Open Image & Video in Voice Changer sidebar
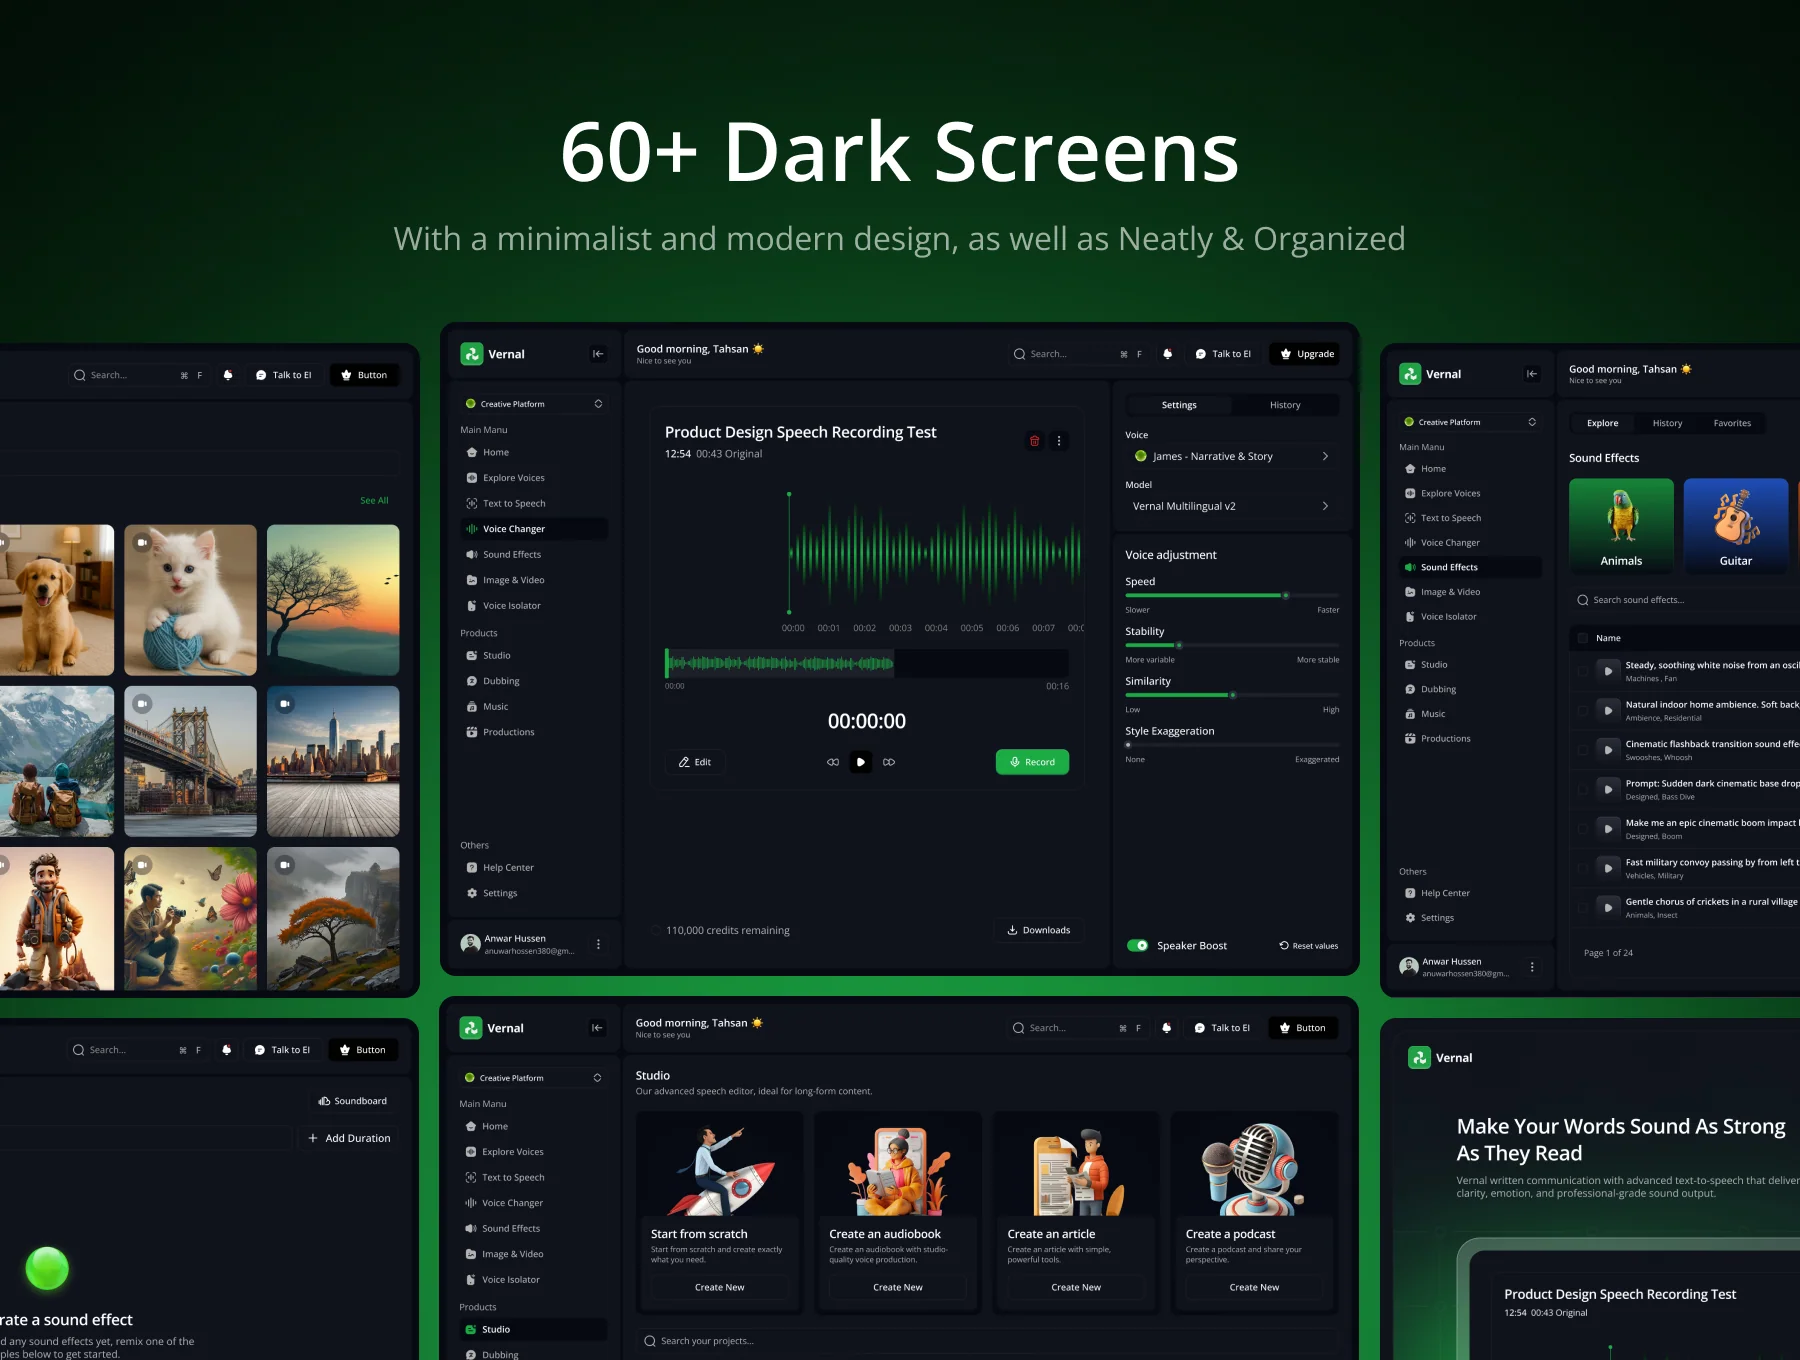The width and height of the screenshot is (1800, 1360). click(534, 580)
